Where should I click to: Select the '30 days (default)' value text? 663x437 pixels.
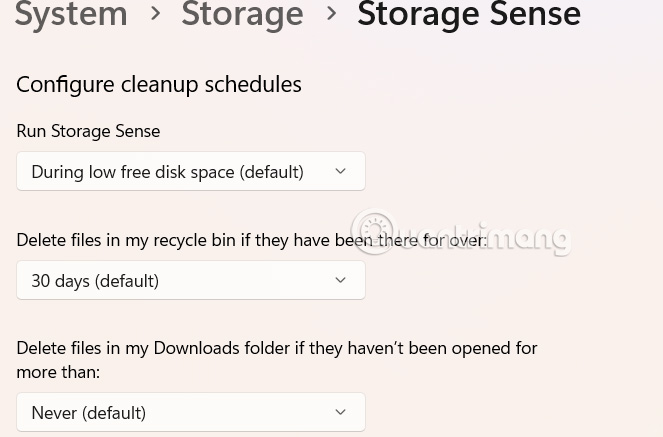point(95,281)
